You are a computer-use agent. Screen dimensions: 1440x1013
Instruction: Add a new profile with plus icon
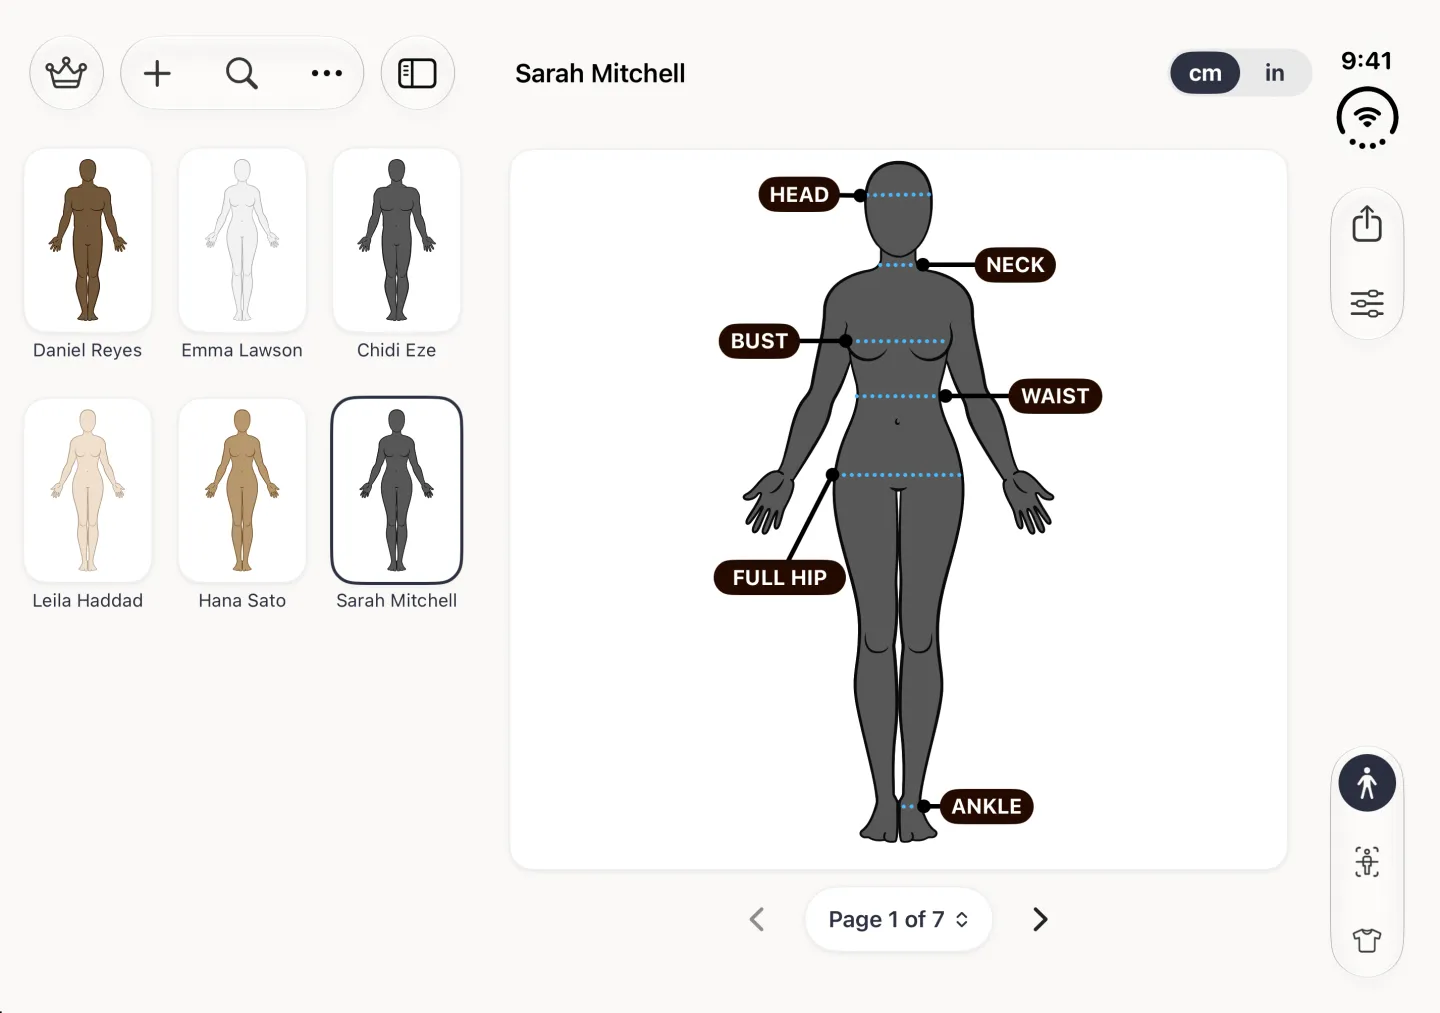tap(157, 73)
